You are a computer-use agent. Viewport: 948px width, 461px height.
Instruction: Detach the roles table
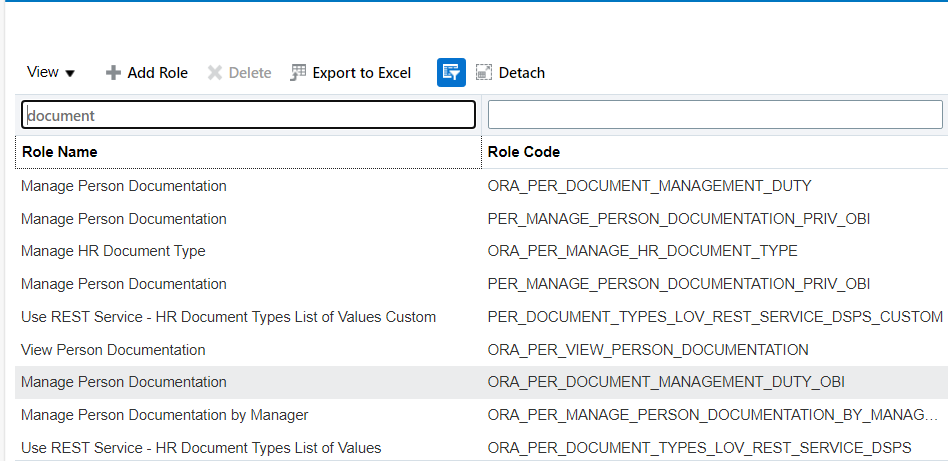(511, 73)
